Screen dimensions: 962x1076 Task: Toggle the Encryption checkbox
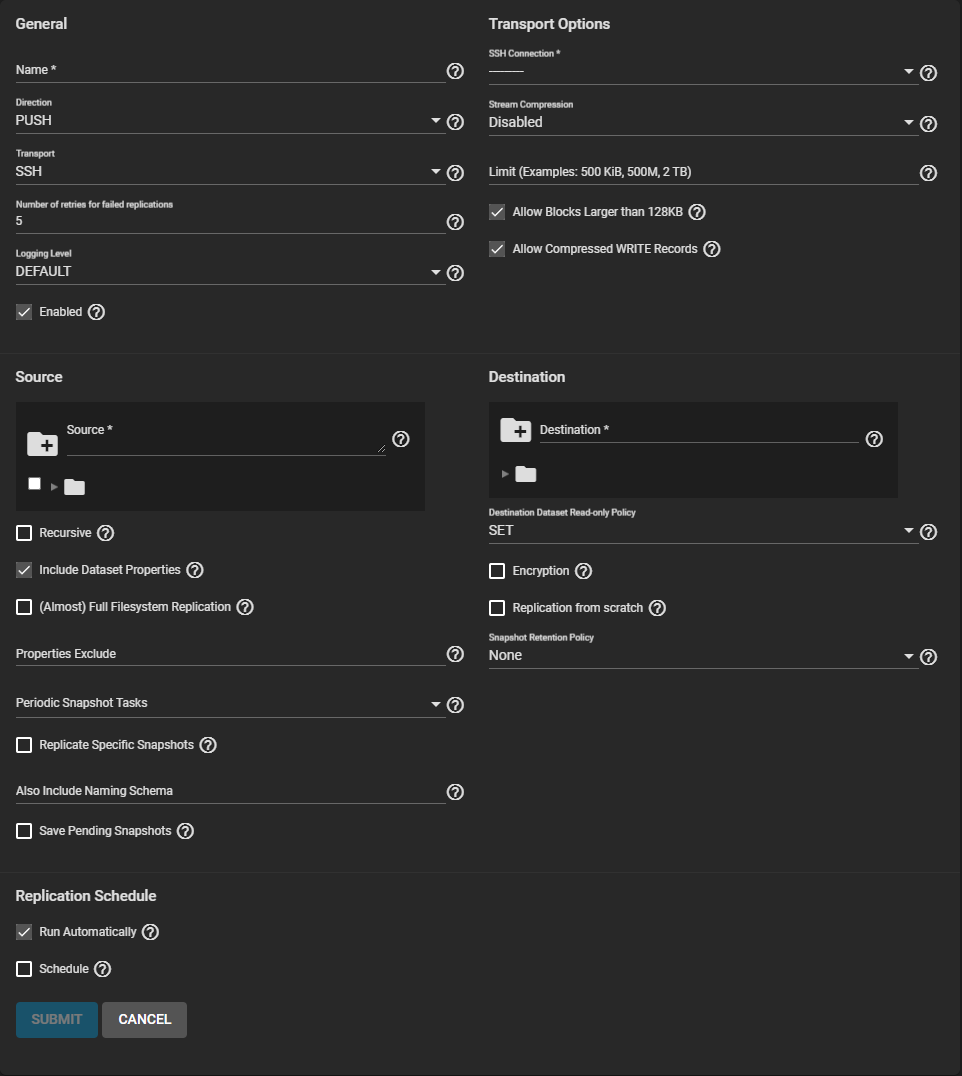[x=497, y=571]
